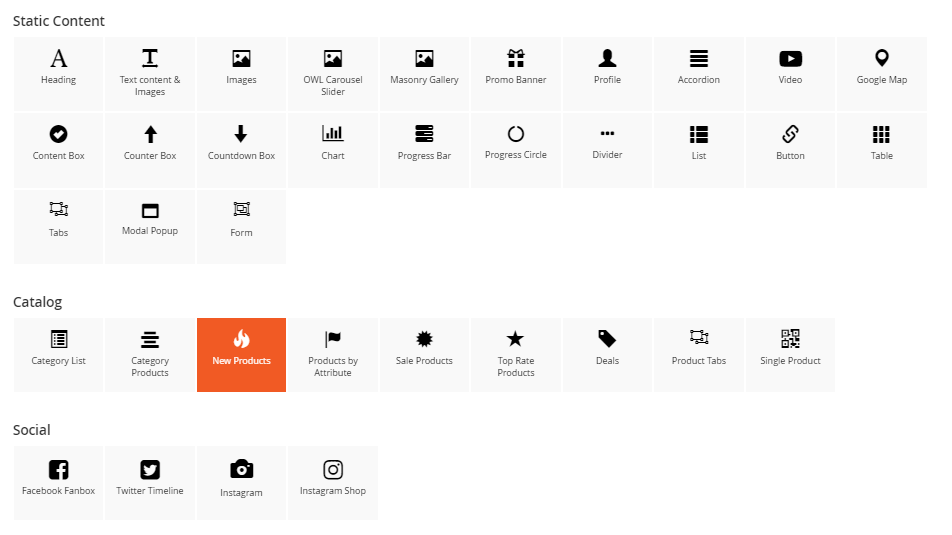Screen dimensions: 952x535
Task: Insert a Promo Banner element
Action: point(516,73)
